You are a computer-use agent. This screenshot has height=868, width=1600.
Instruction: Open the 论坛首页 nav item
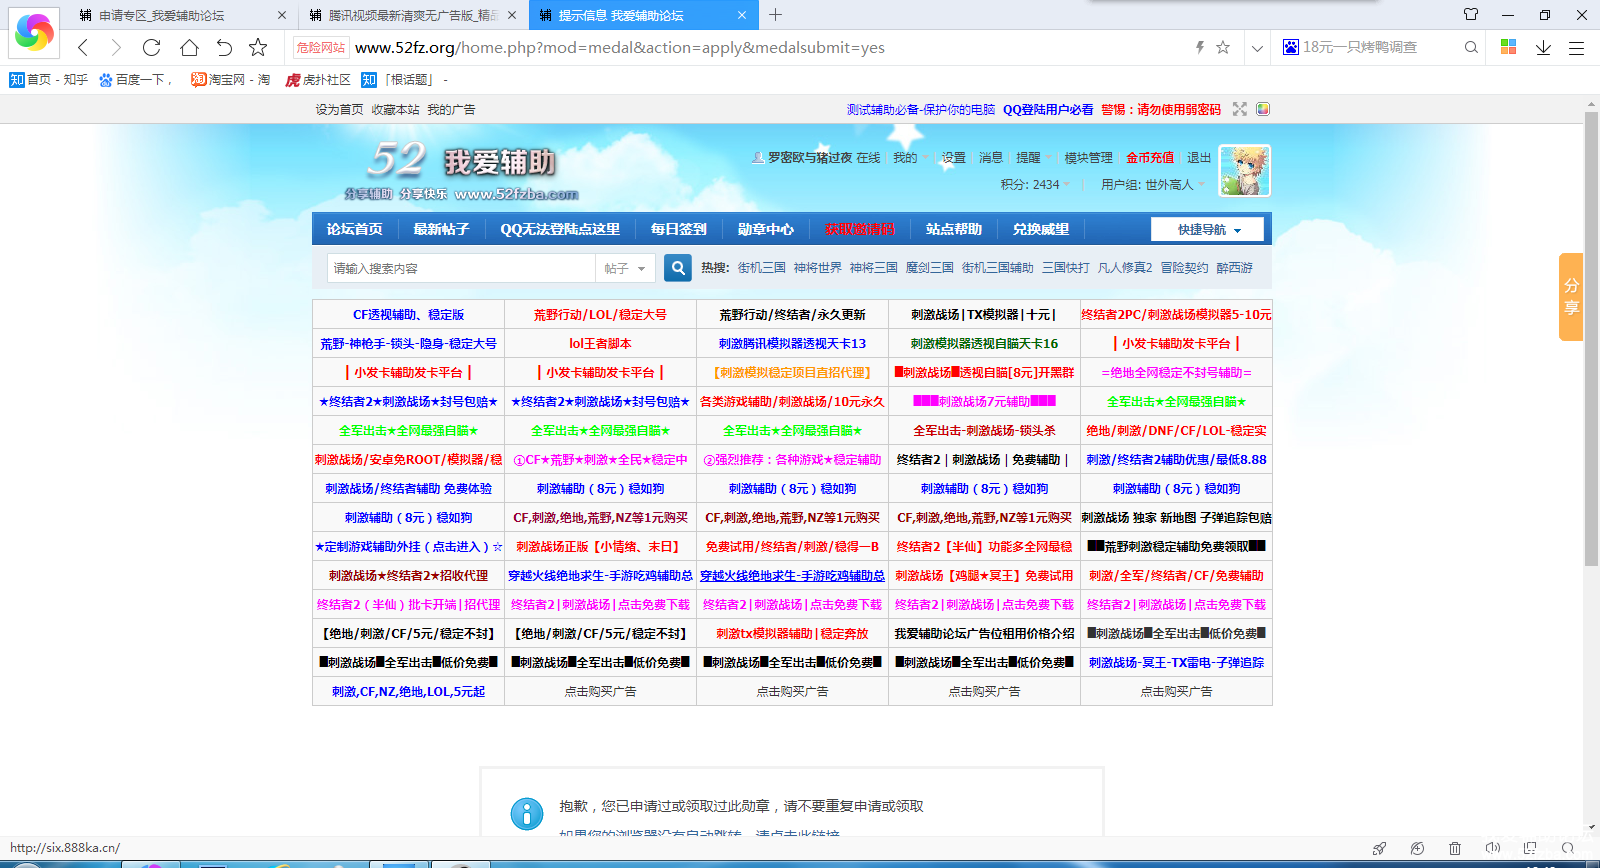point(354,229)
